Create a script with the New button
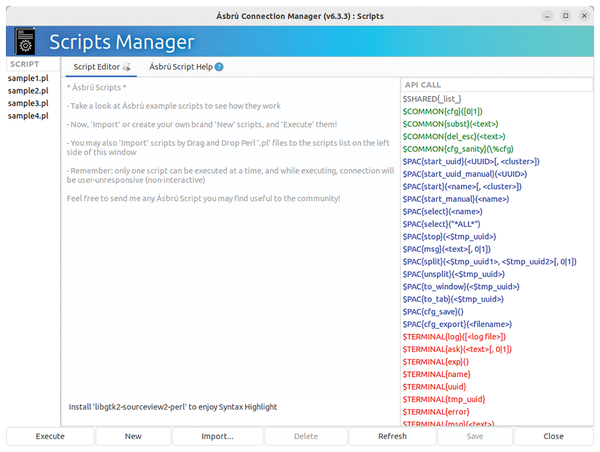Viewport: 600px width, 452px height. click(133, 436)
